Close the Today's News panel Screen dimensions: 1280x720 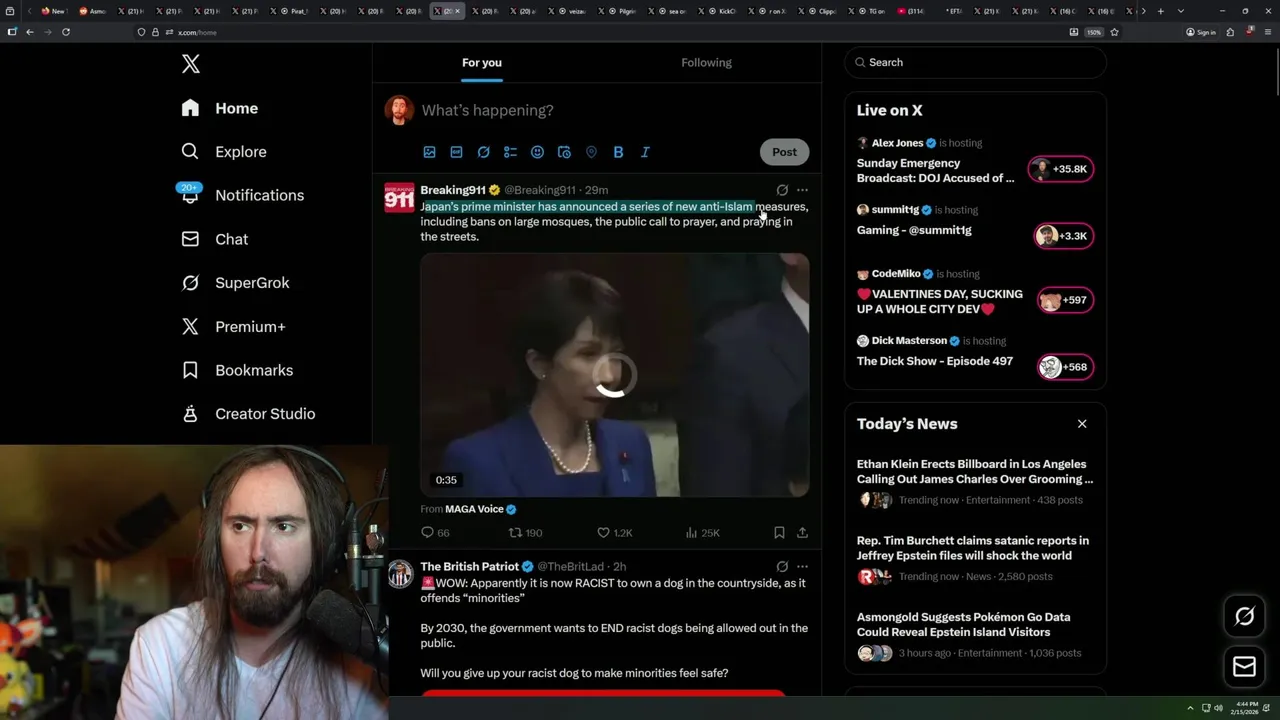[1082, 424]
